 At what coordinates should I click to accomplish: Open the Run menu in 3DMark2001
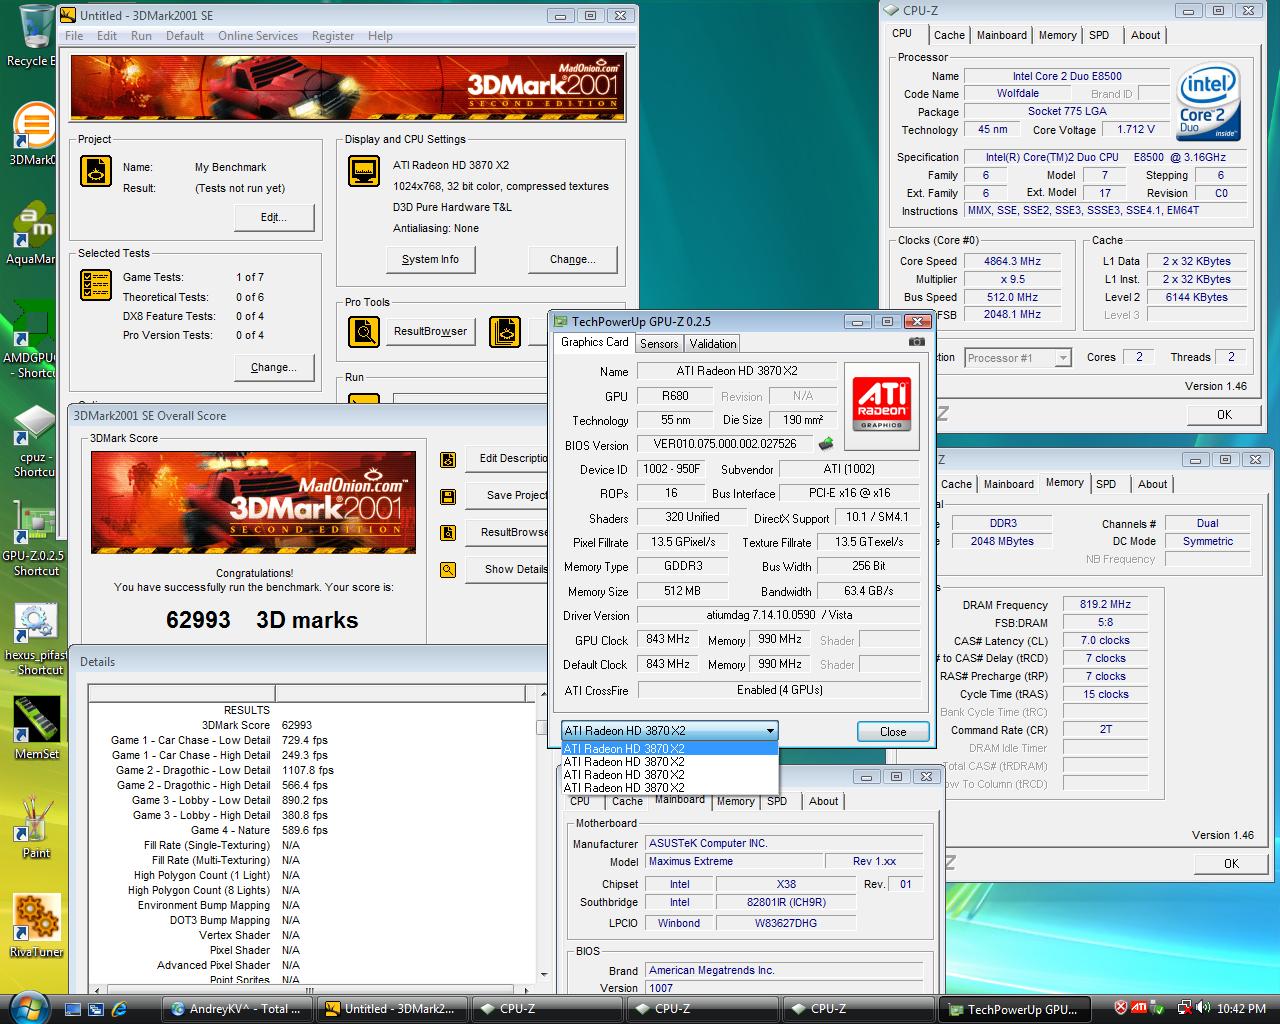(141, 36)
